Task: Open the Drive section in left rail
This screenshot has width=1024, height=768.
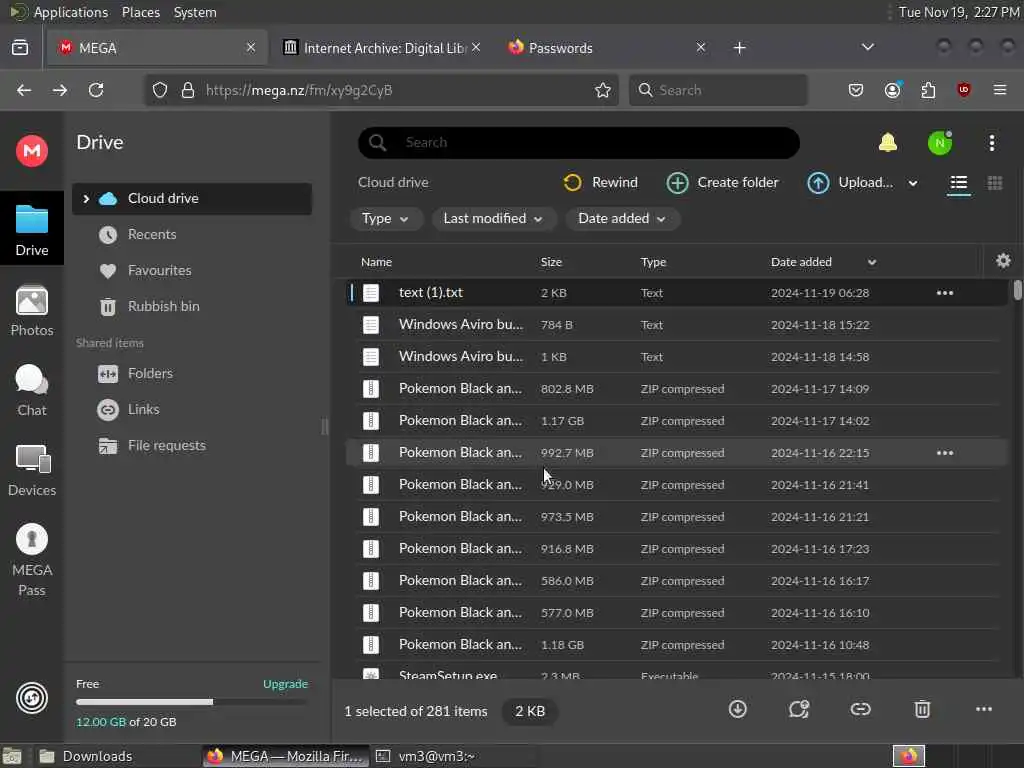Action: 31,229
